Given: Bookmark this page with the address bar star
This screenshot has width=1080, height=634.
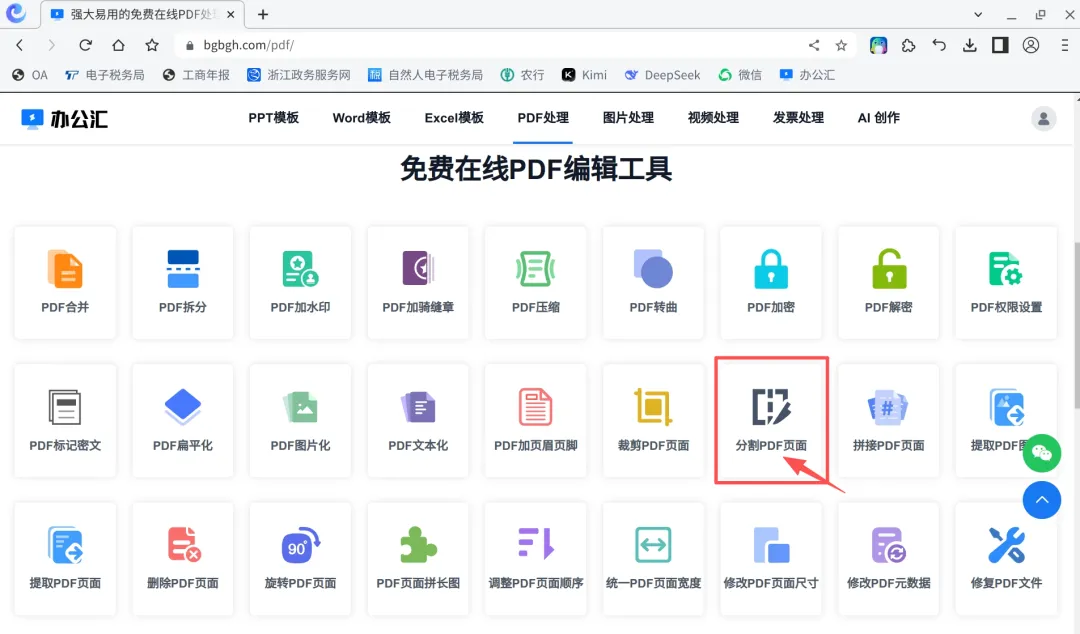Looking at the screenshot, I should [841, 45].
